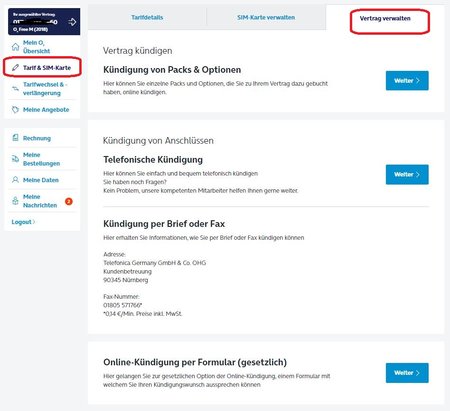Click the messages icon beside Meine Nachrichten
450x411 pixels.
(15, 201)
